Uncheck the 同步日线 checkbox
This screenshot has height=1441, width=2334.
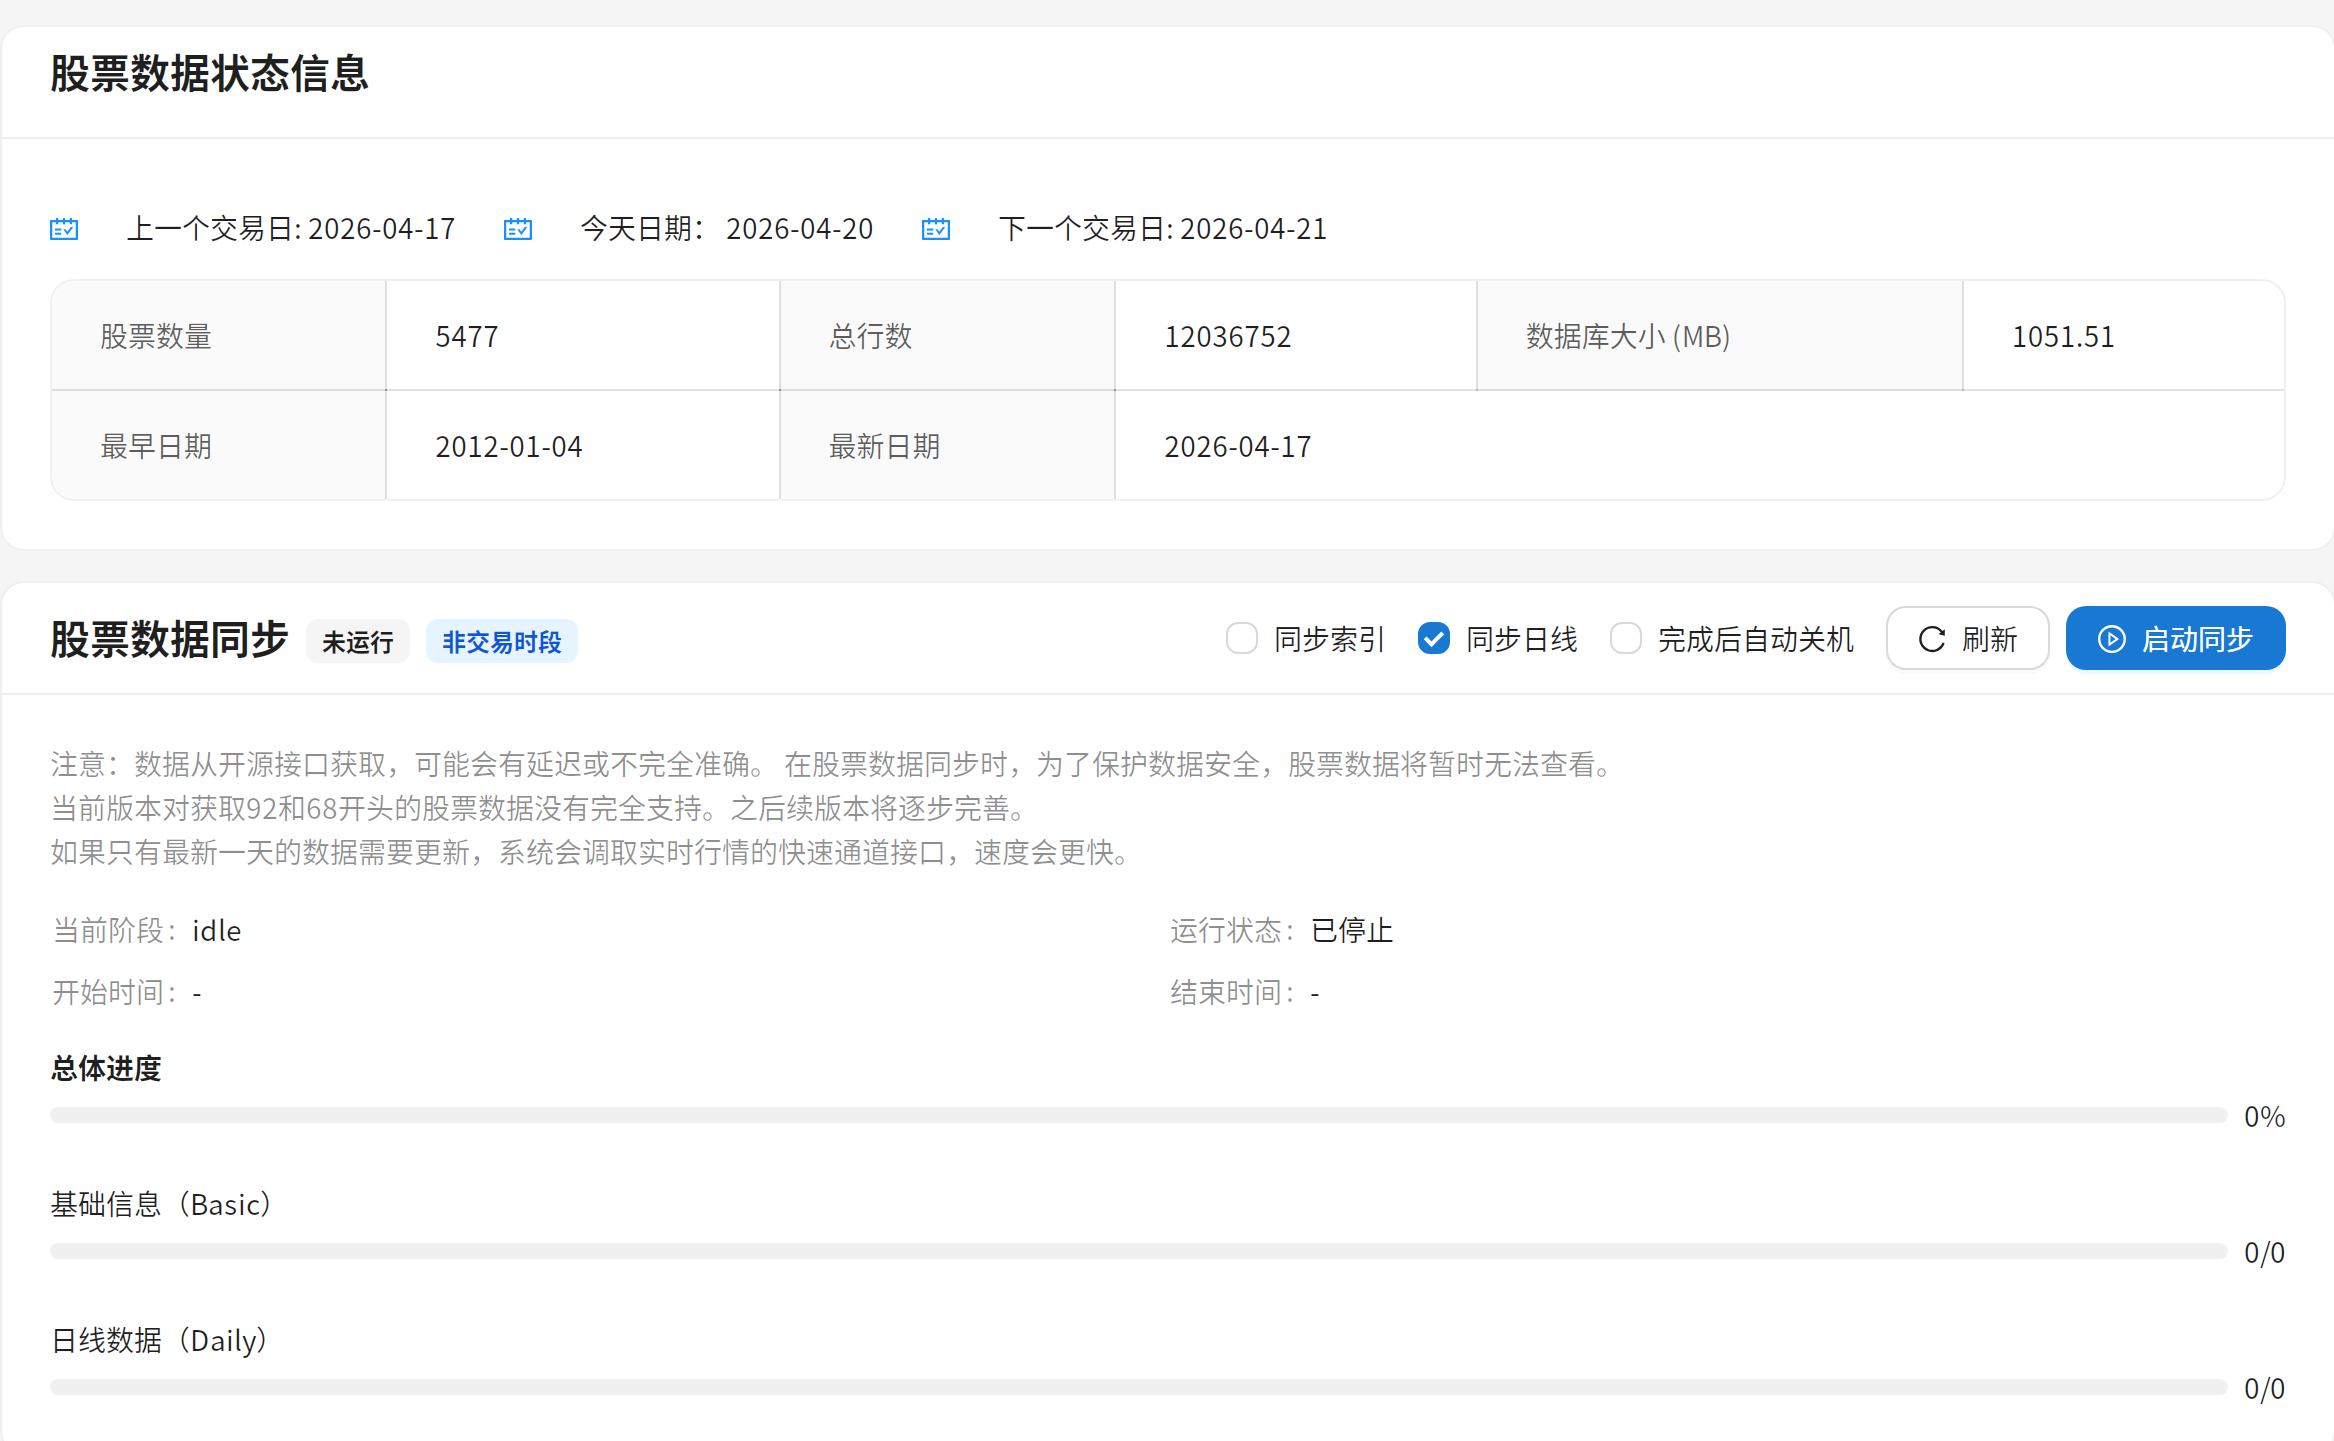click(1434, 639)
